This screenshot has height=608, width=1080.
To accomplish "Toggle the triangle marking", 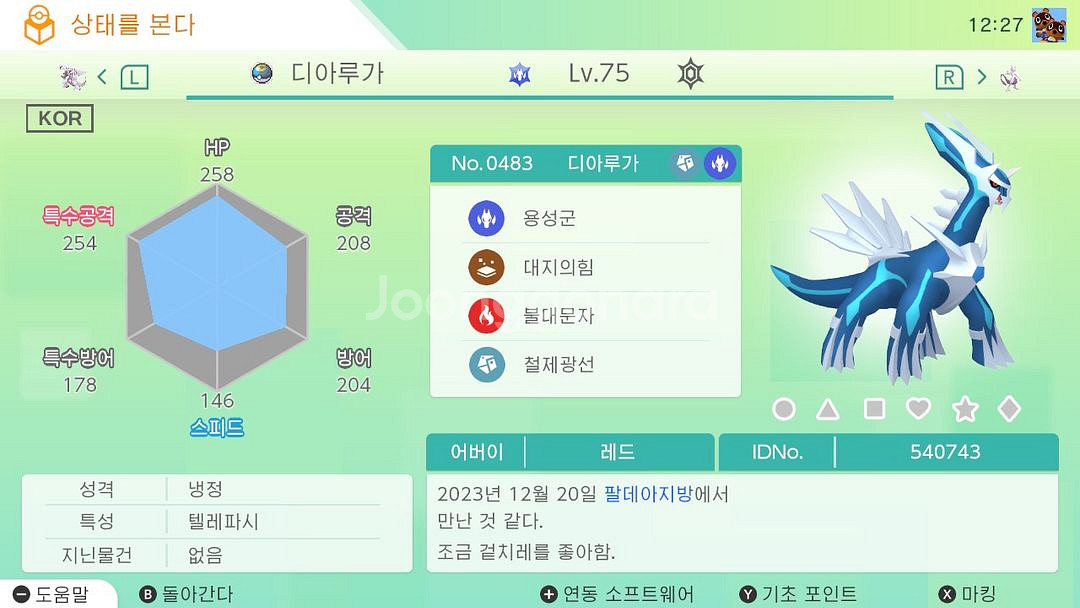I will click(x=828, y=410).
